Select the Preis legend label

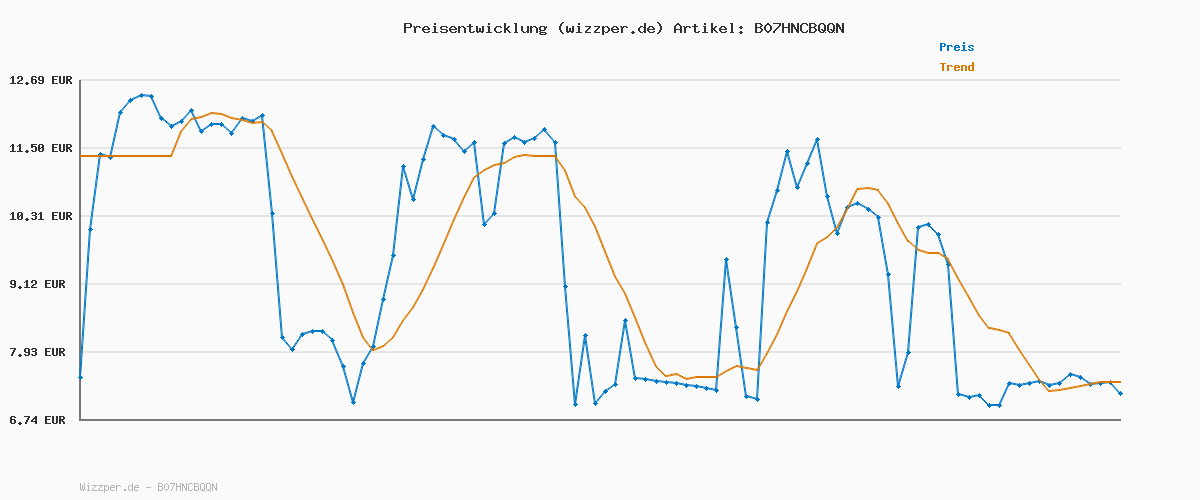(x=956, y=47)
